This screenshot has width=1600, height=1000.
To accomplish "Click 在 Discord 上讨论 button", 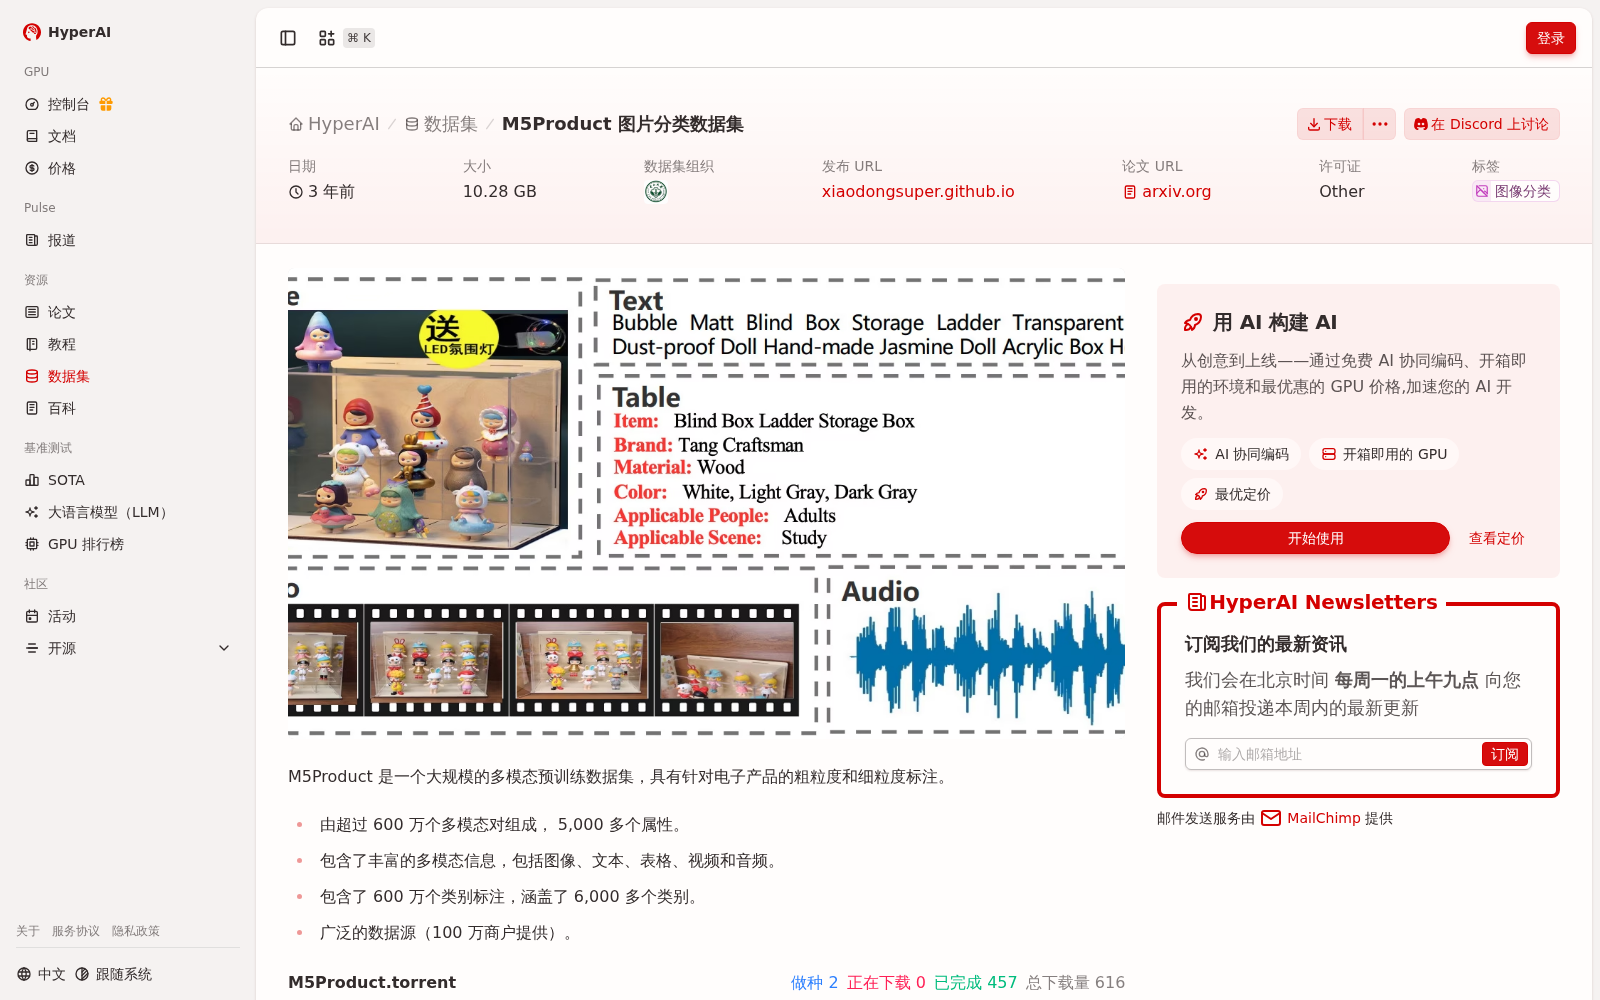I will point(1481,124).
